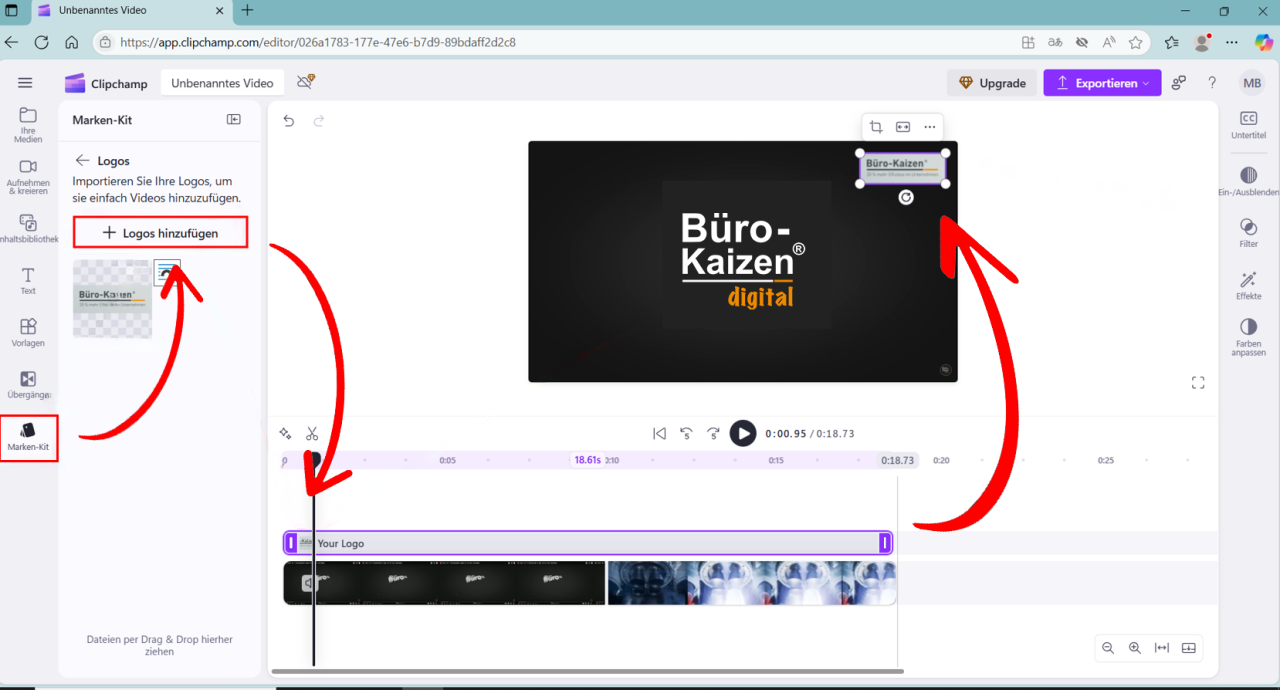The width and height of the screenshot is (1280, 690).
Task: Open the Übergänge panel
Action: coord(28,385)
